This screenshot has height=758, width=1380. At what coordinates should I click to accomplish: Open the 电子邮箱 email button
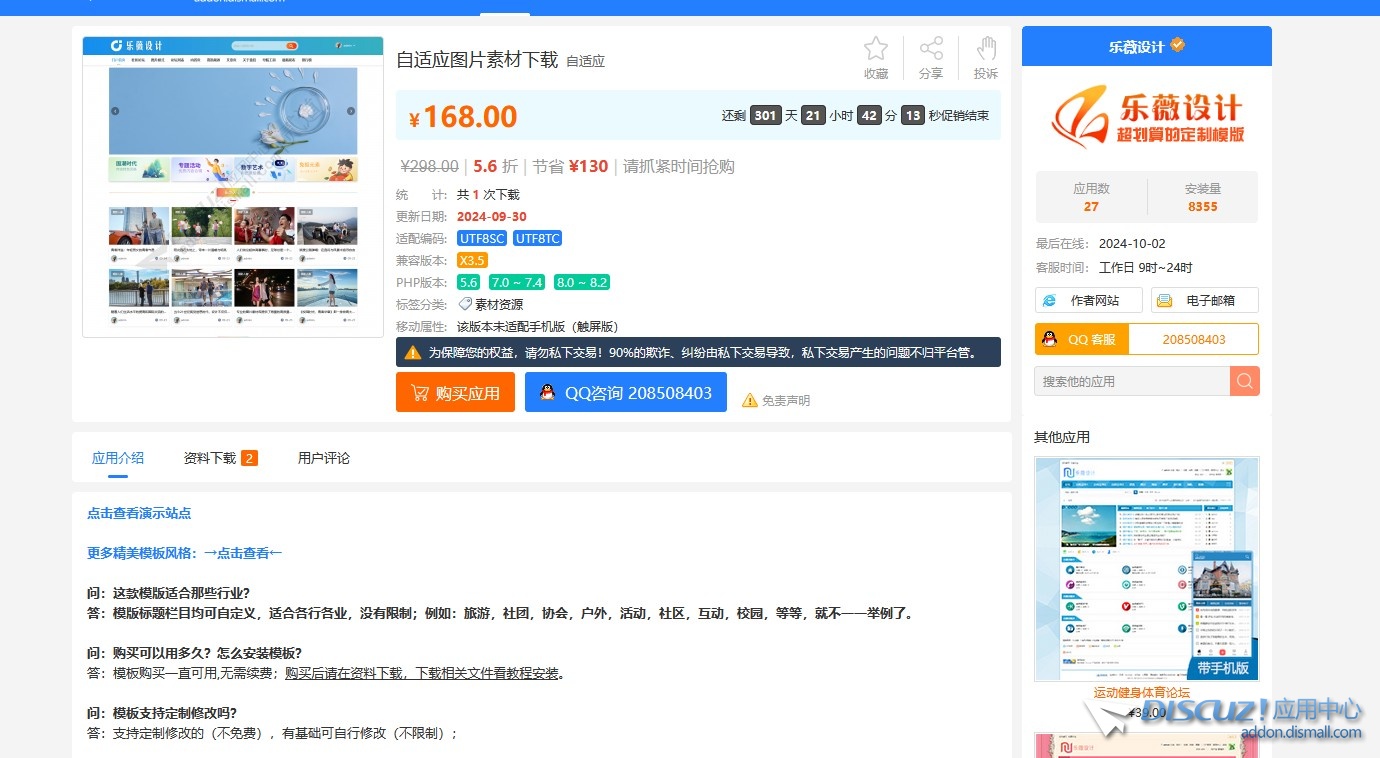1204,300
